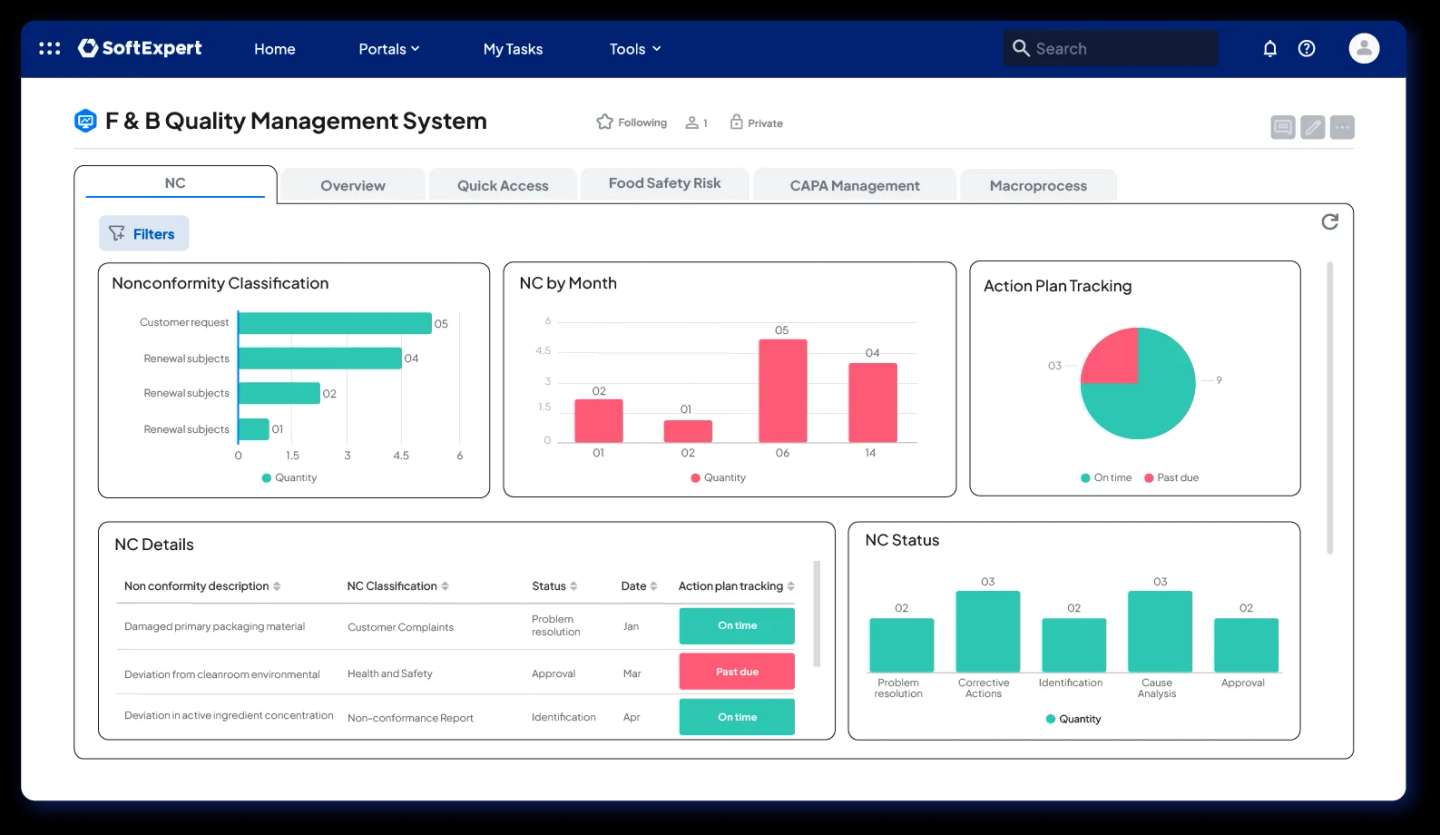Click the SoftExpert logo
This screenshot has height=835, width=1440.
[x=140, y=48]
